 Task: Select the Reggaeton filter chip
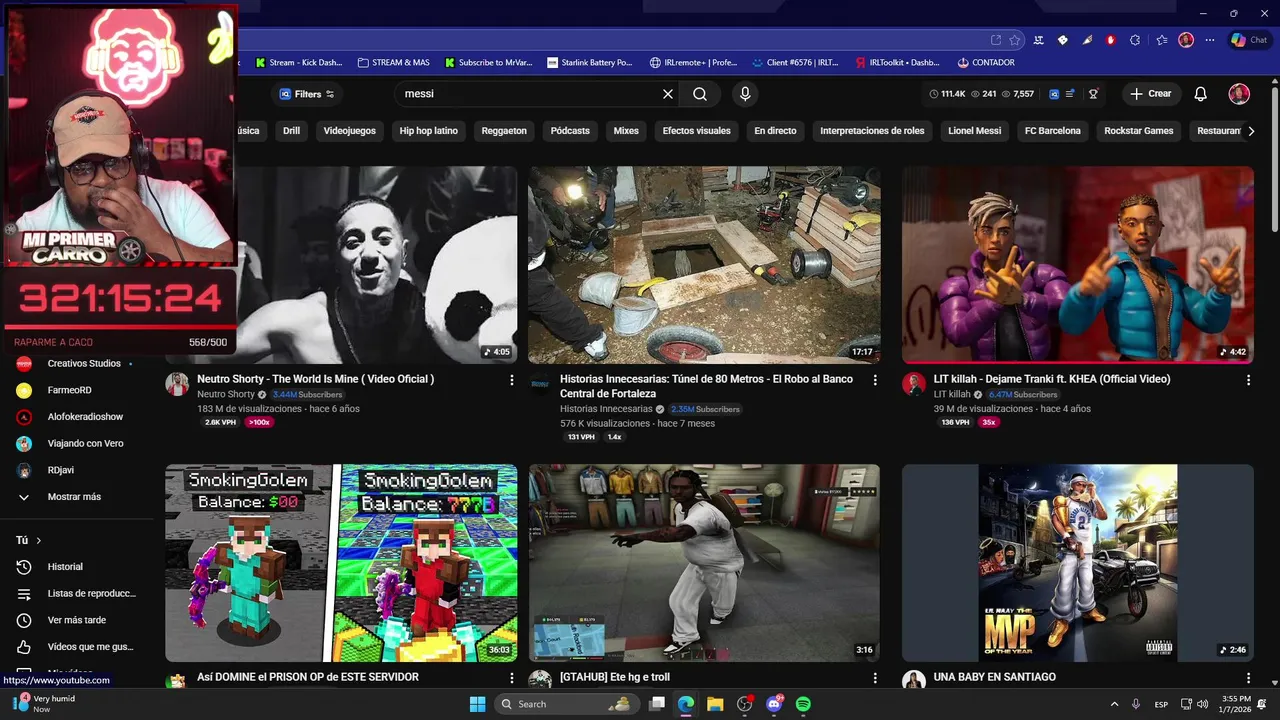(504, 131)
